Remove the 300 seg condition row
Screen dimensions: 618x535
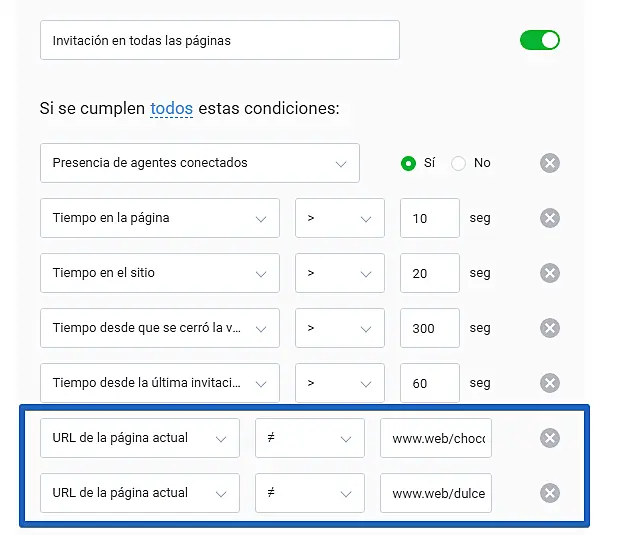(549, 328)
